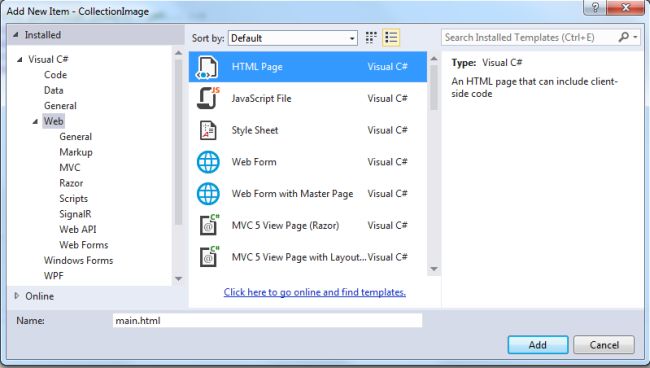This screenshot has width=650, height=368.
Task: Select the Windows Forms category
Action: 78,260
